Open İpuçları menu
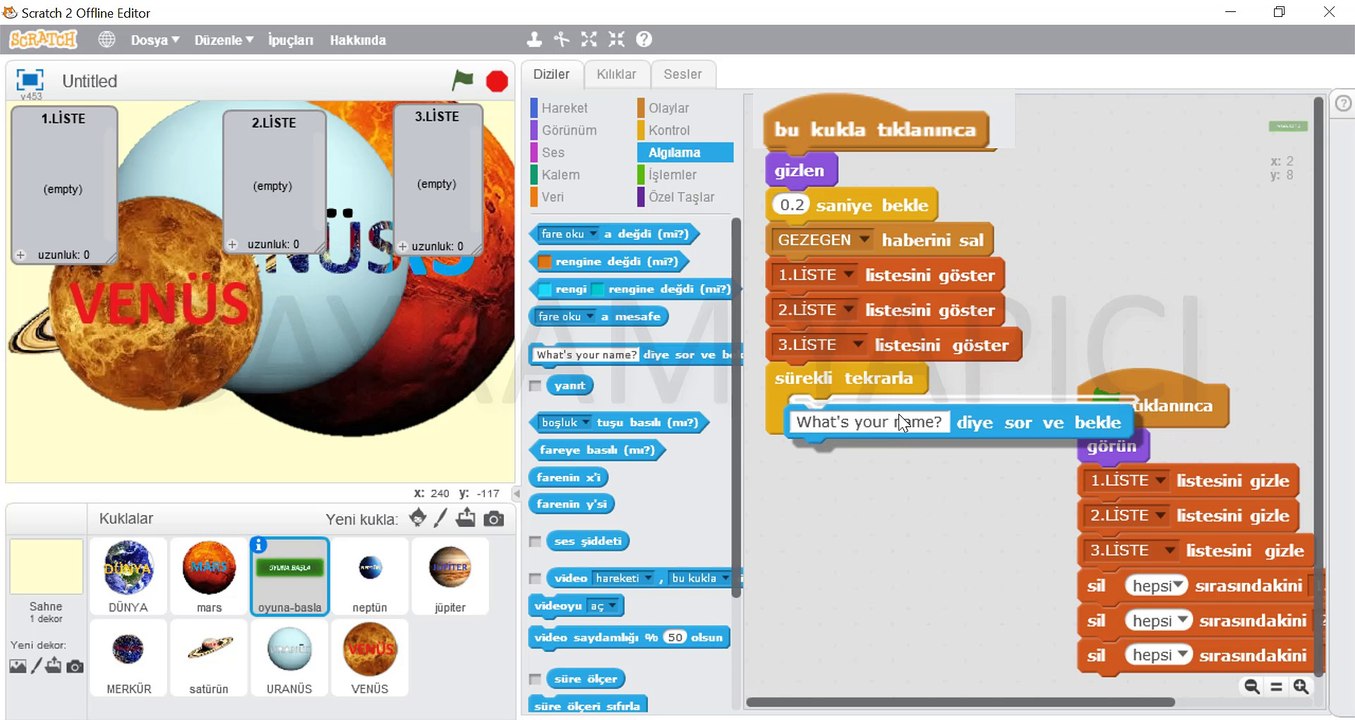1355x720 pixels. click(x=291, y=40)
